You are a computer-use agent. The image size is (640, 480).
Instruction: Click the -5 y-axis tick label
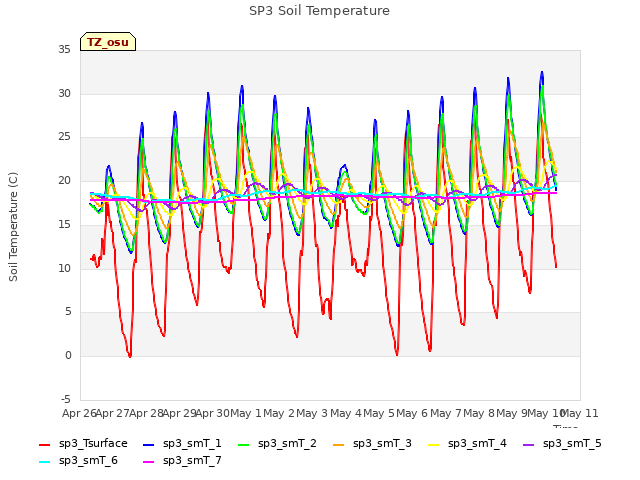click(x=66, y=399)
